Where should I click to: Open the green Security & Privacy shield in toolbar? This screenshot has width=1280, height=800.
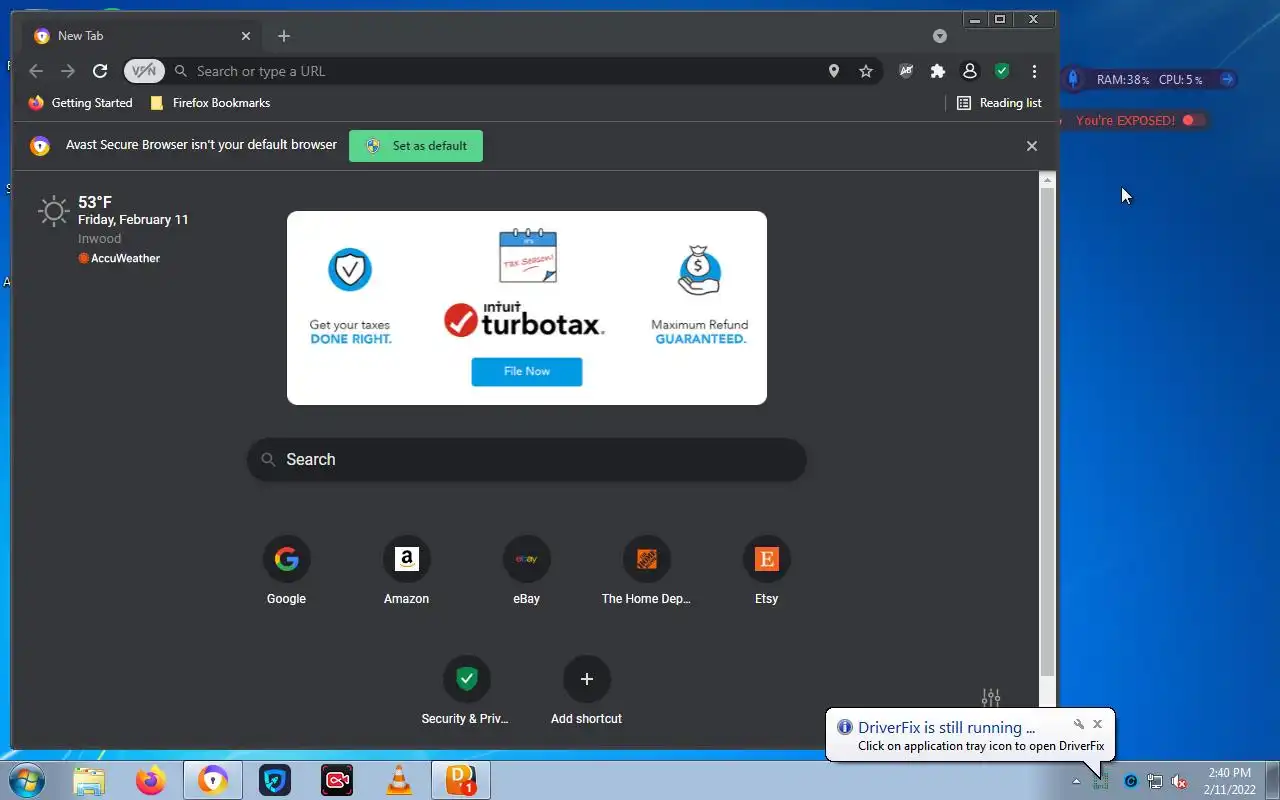point(1001,71)
